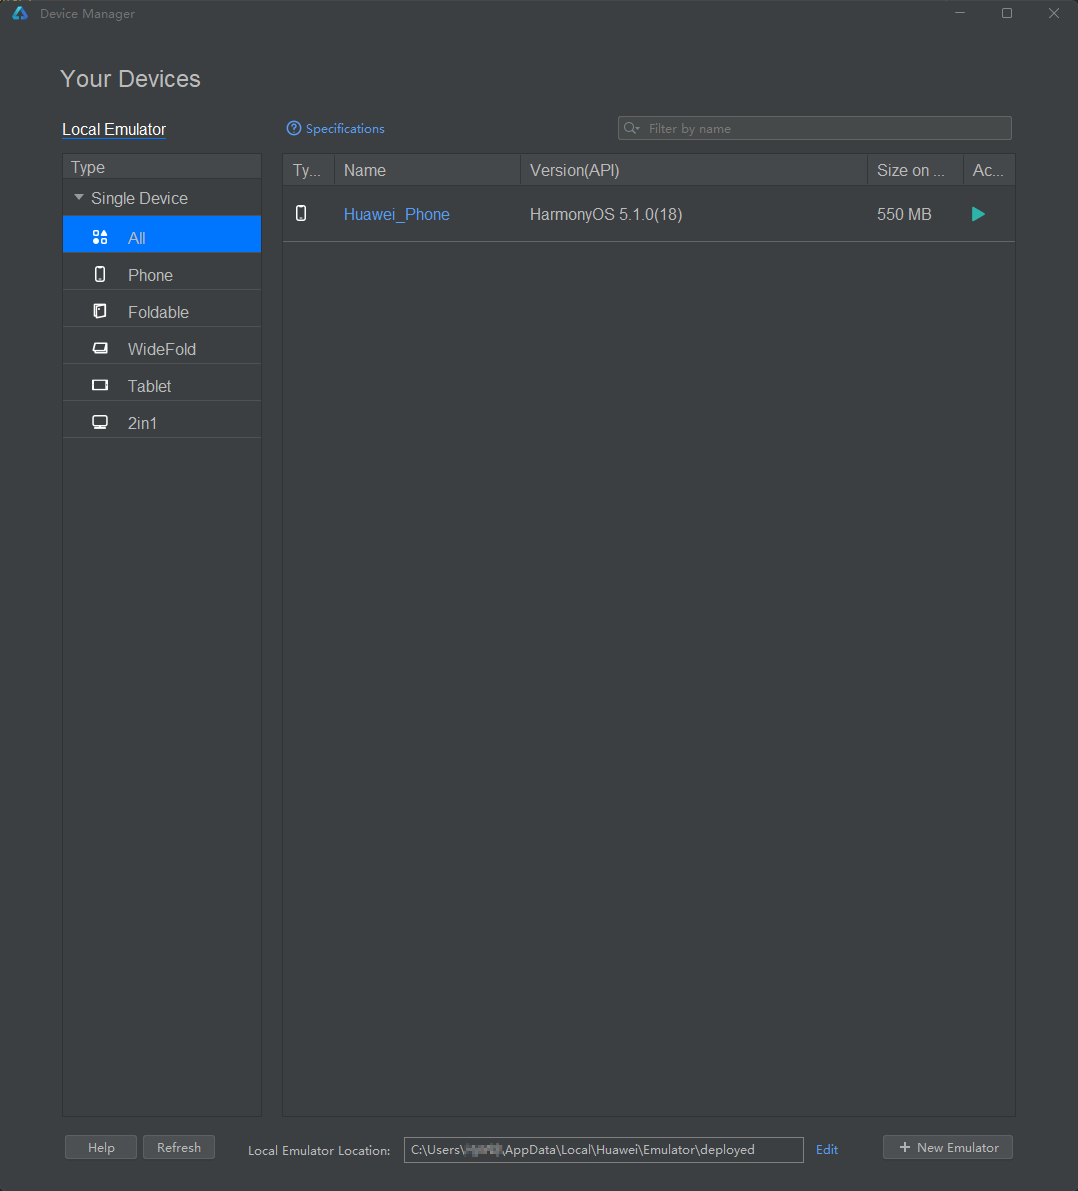Close the Device Manager window
The height and width of the screenshot is (1191, 1078).
pos(1054,13)
